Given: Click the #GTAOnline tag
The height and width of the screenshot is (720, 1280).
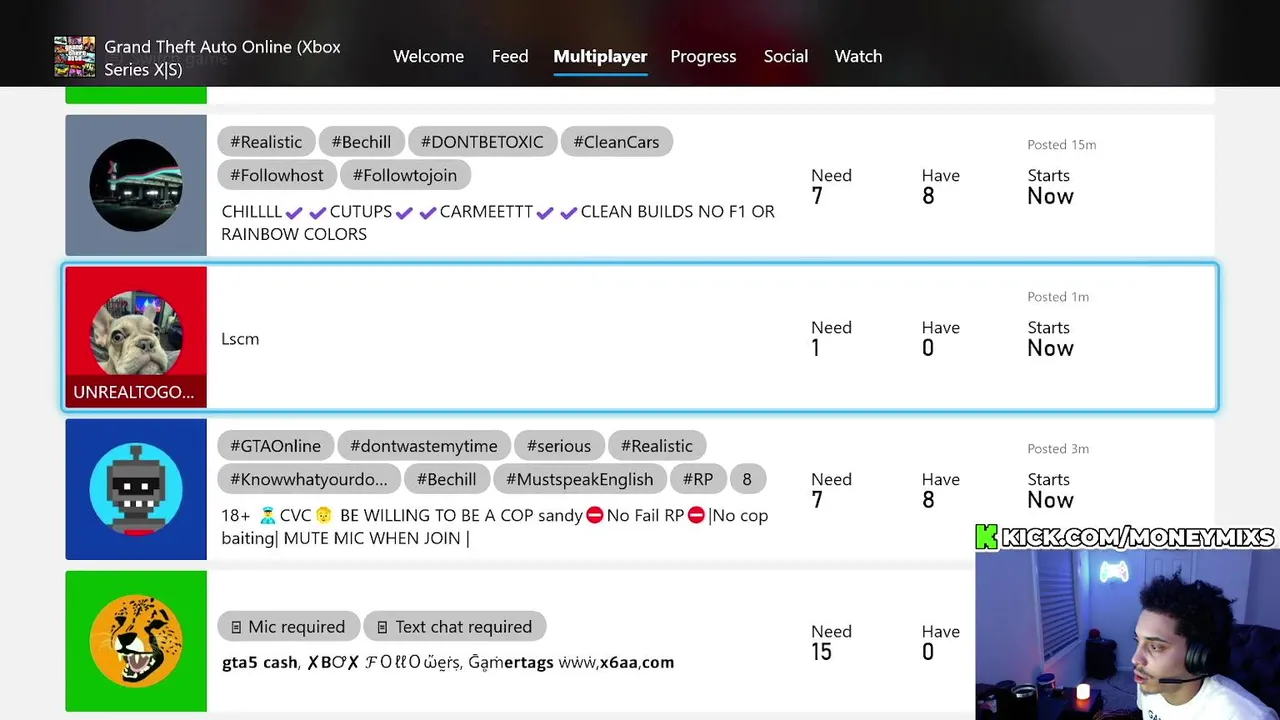Looking at the screenshot, I should [x=276, y=446].
